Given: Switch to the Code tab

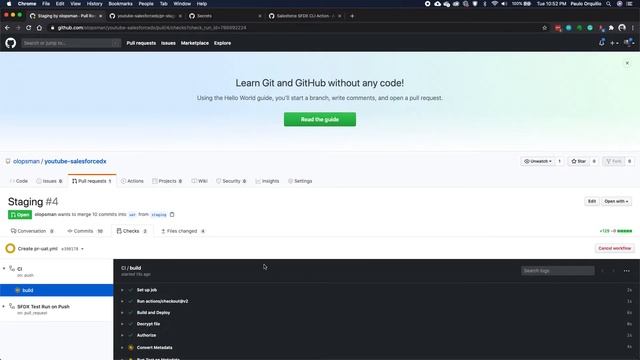Looking at the screenshot, I should [19, 181].
